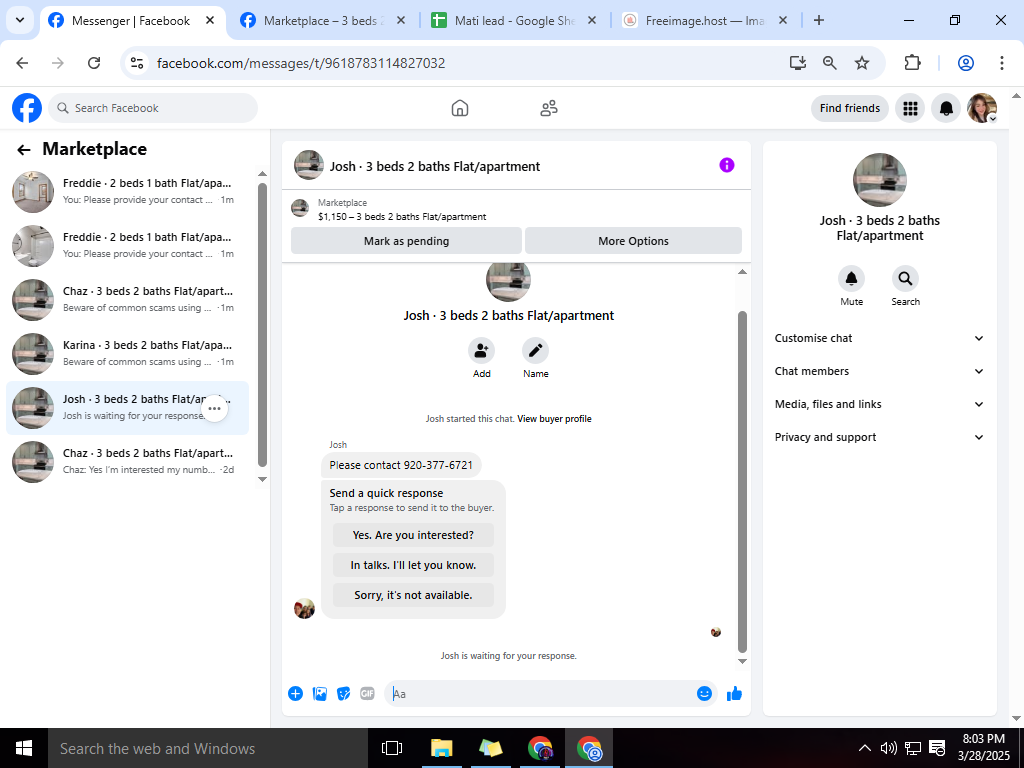1024x768 pixels.
Task: Open the Home feed icon
Action: 460,108
